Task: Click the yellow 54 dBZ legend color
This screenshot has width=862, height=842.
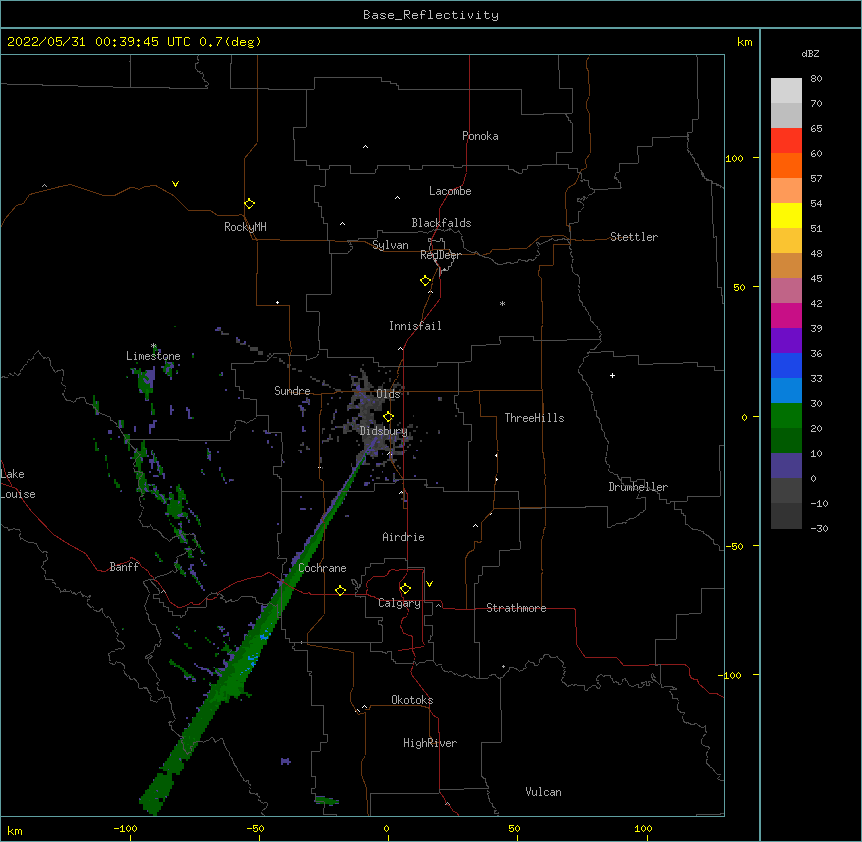Action: tap(786, 215)
